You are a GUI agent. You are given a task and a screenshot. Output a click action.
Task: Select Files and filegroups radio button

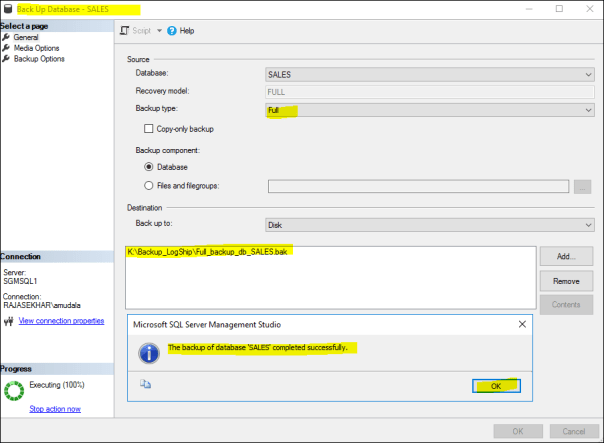click(x=149, y=185)
